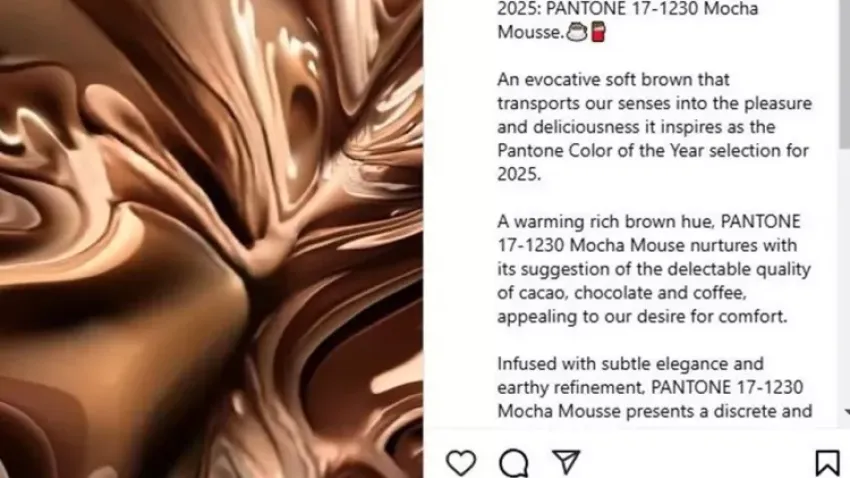The image size is (850, 478).
Task: Click the line 'appealing to our desire for comfort.'
Action: tap(642, 316)
